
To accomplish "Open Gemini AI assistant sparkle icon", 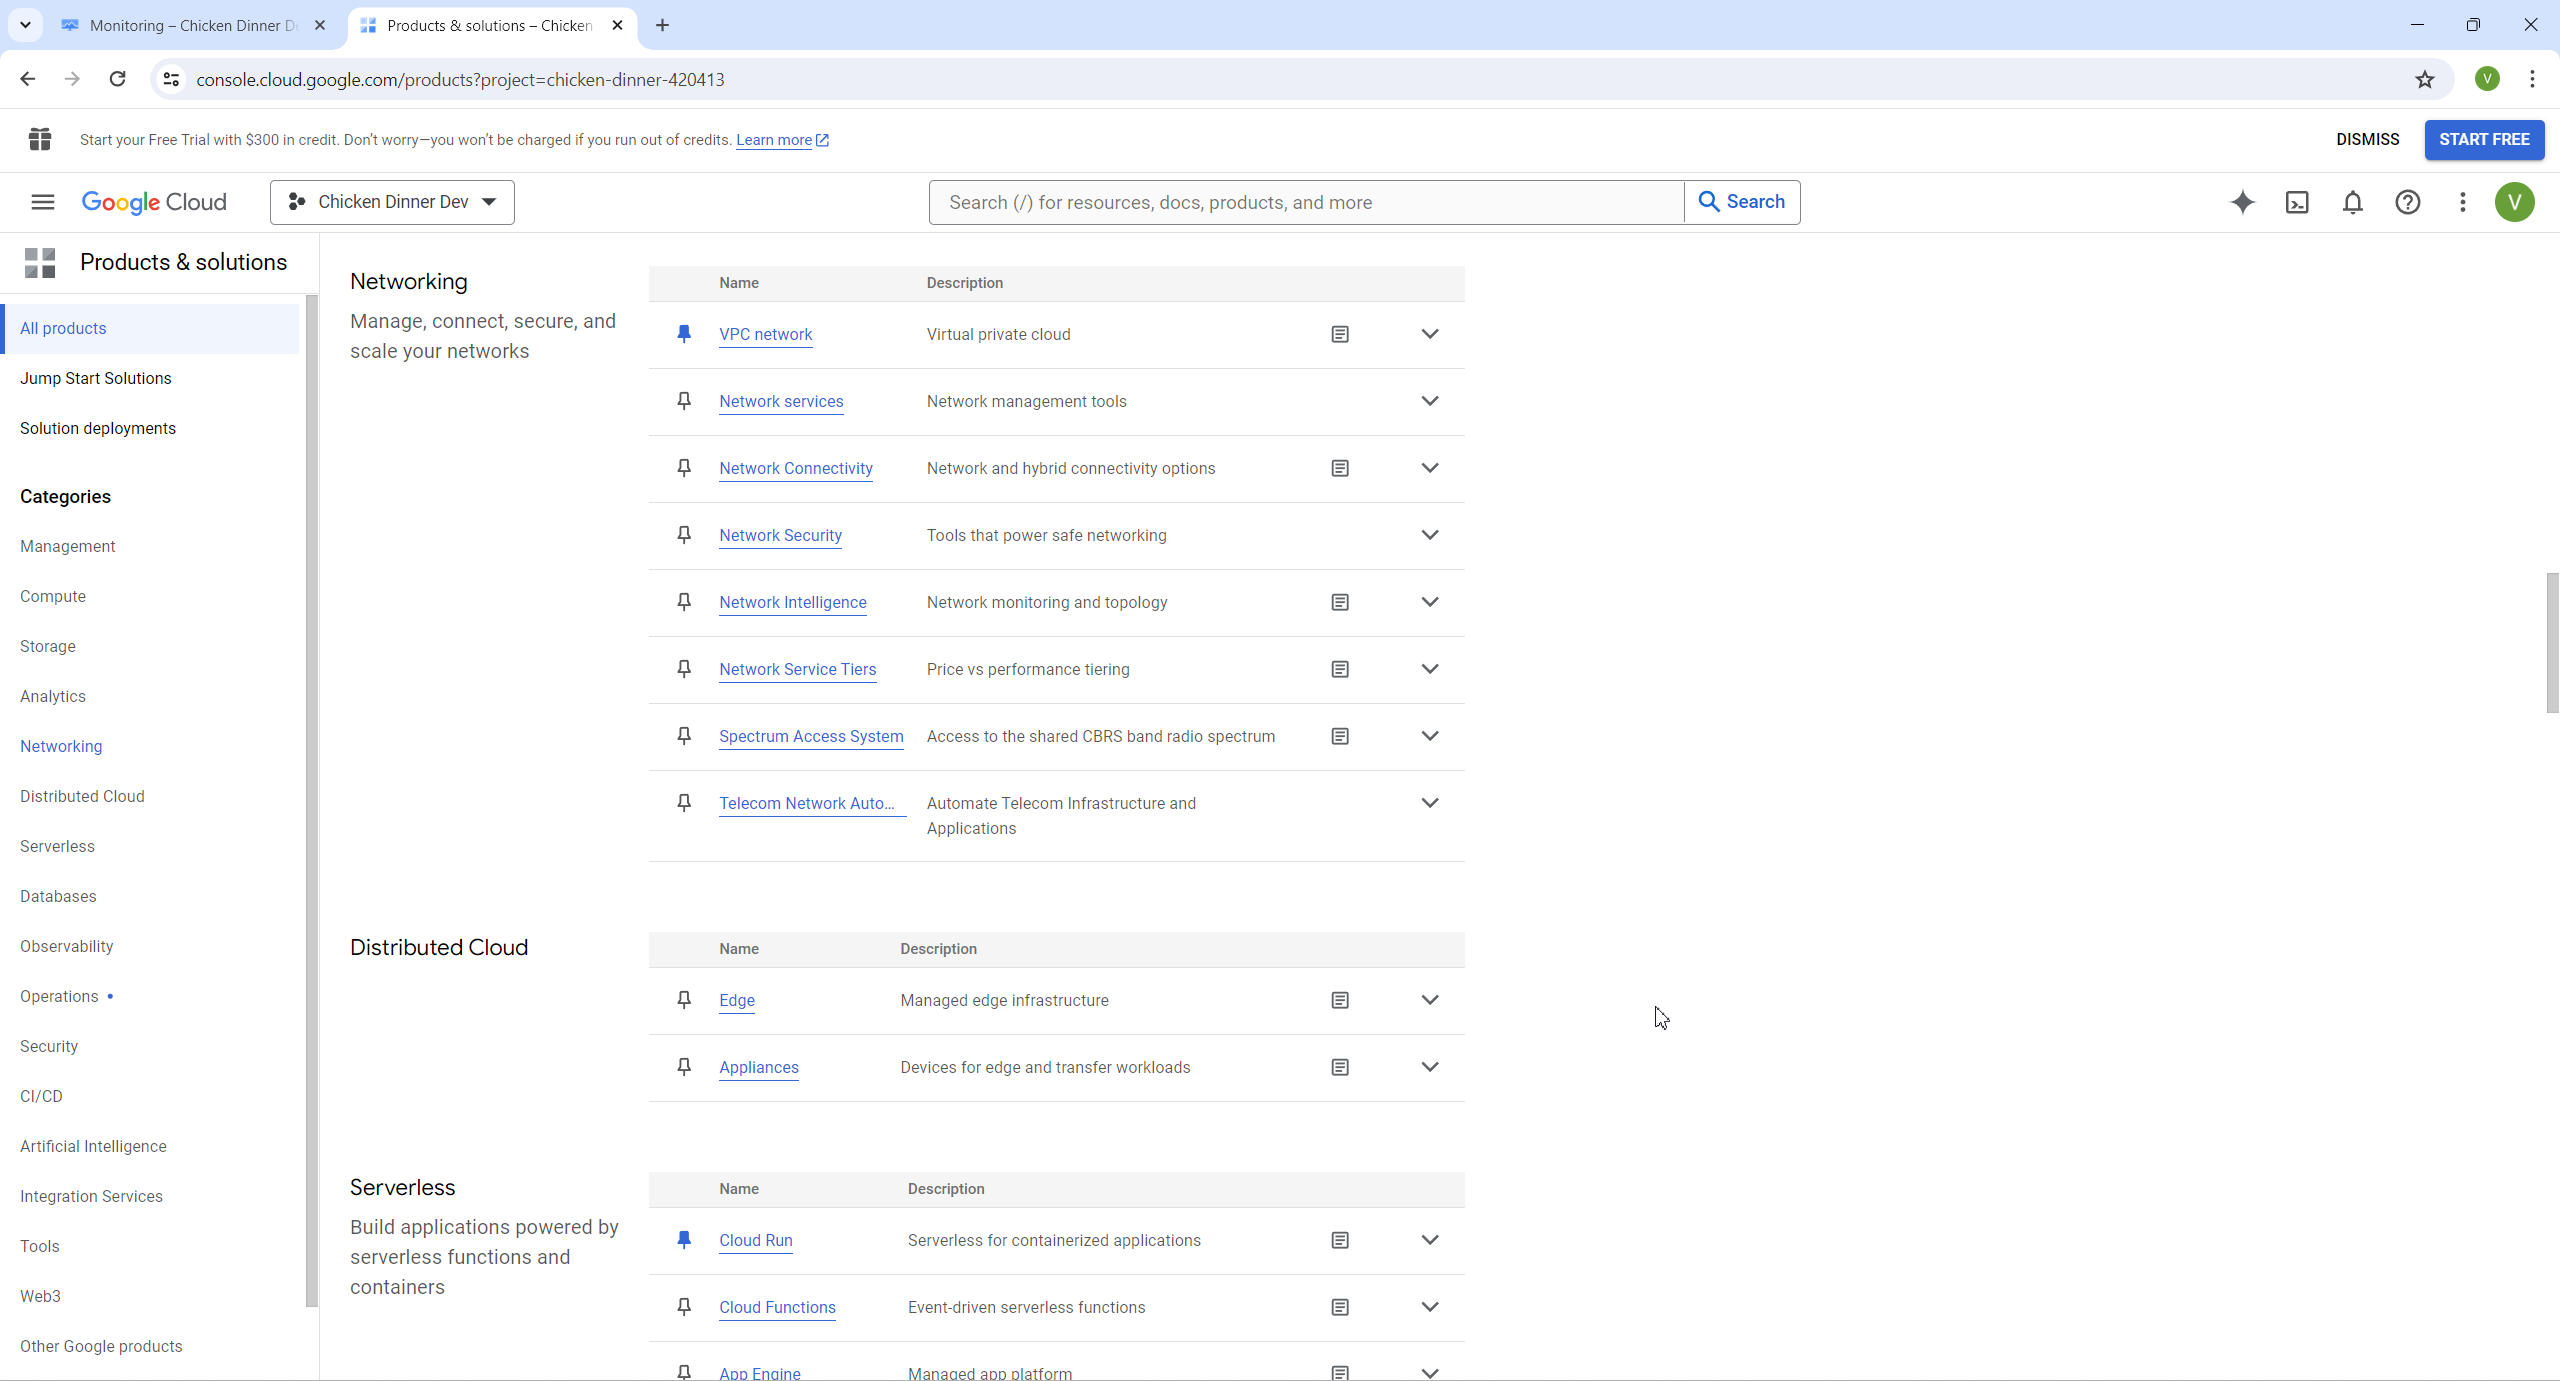I will pos(2242,202).
